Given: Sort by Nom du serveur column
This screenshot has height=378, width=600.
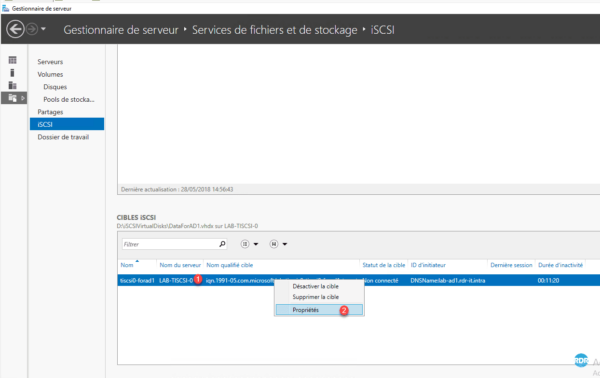Looking at the screenshot, I should [x=180, y=265].
